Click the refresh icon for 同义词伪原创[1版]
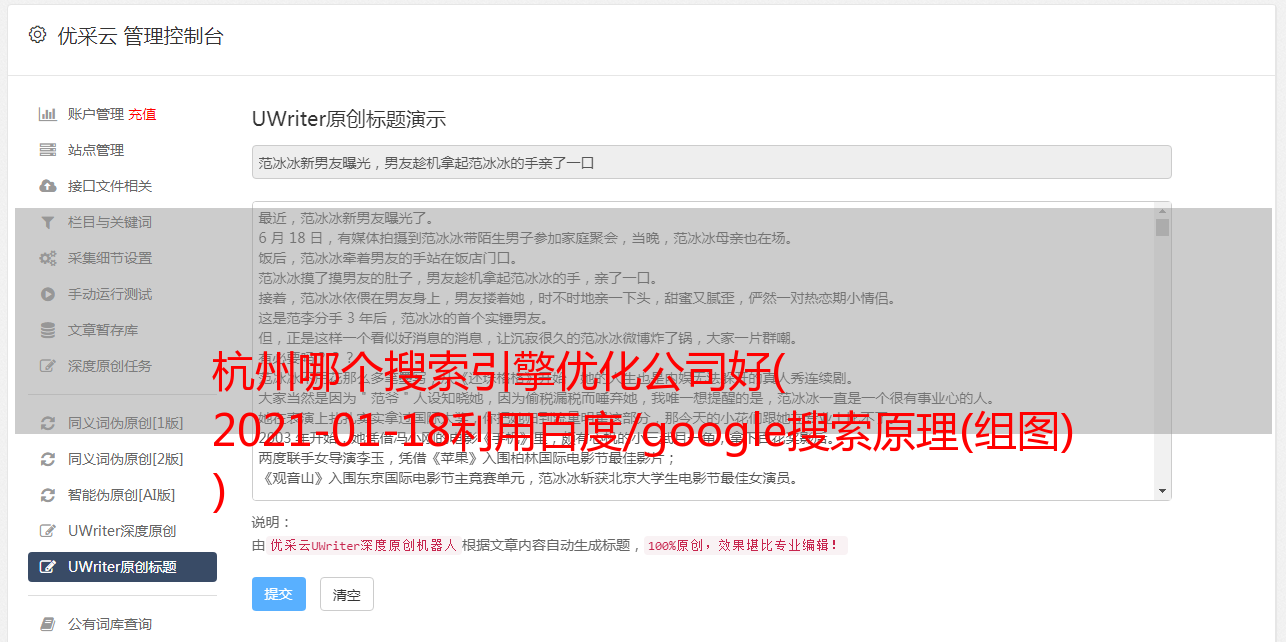Image resolution: width=1286 pixels, height=642 pixels. [x=47, y=423]
